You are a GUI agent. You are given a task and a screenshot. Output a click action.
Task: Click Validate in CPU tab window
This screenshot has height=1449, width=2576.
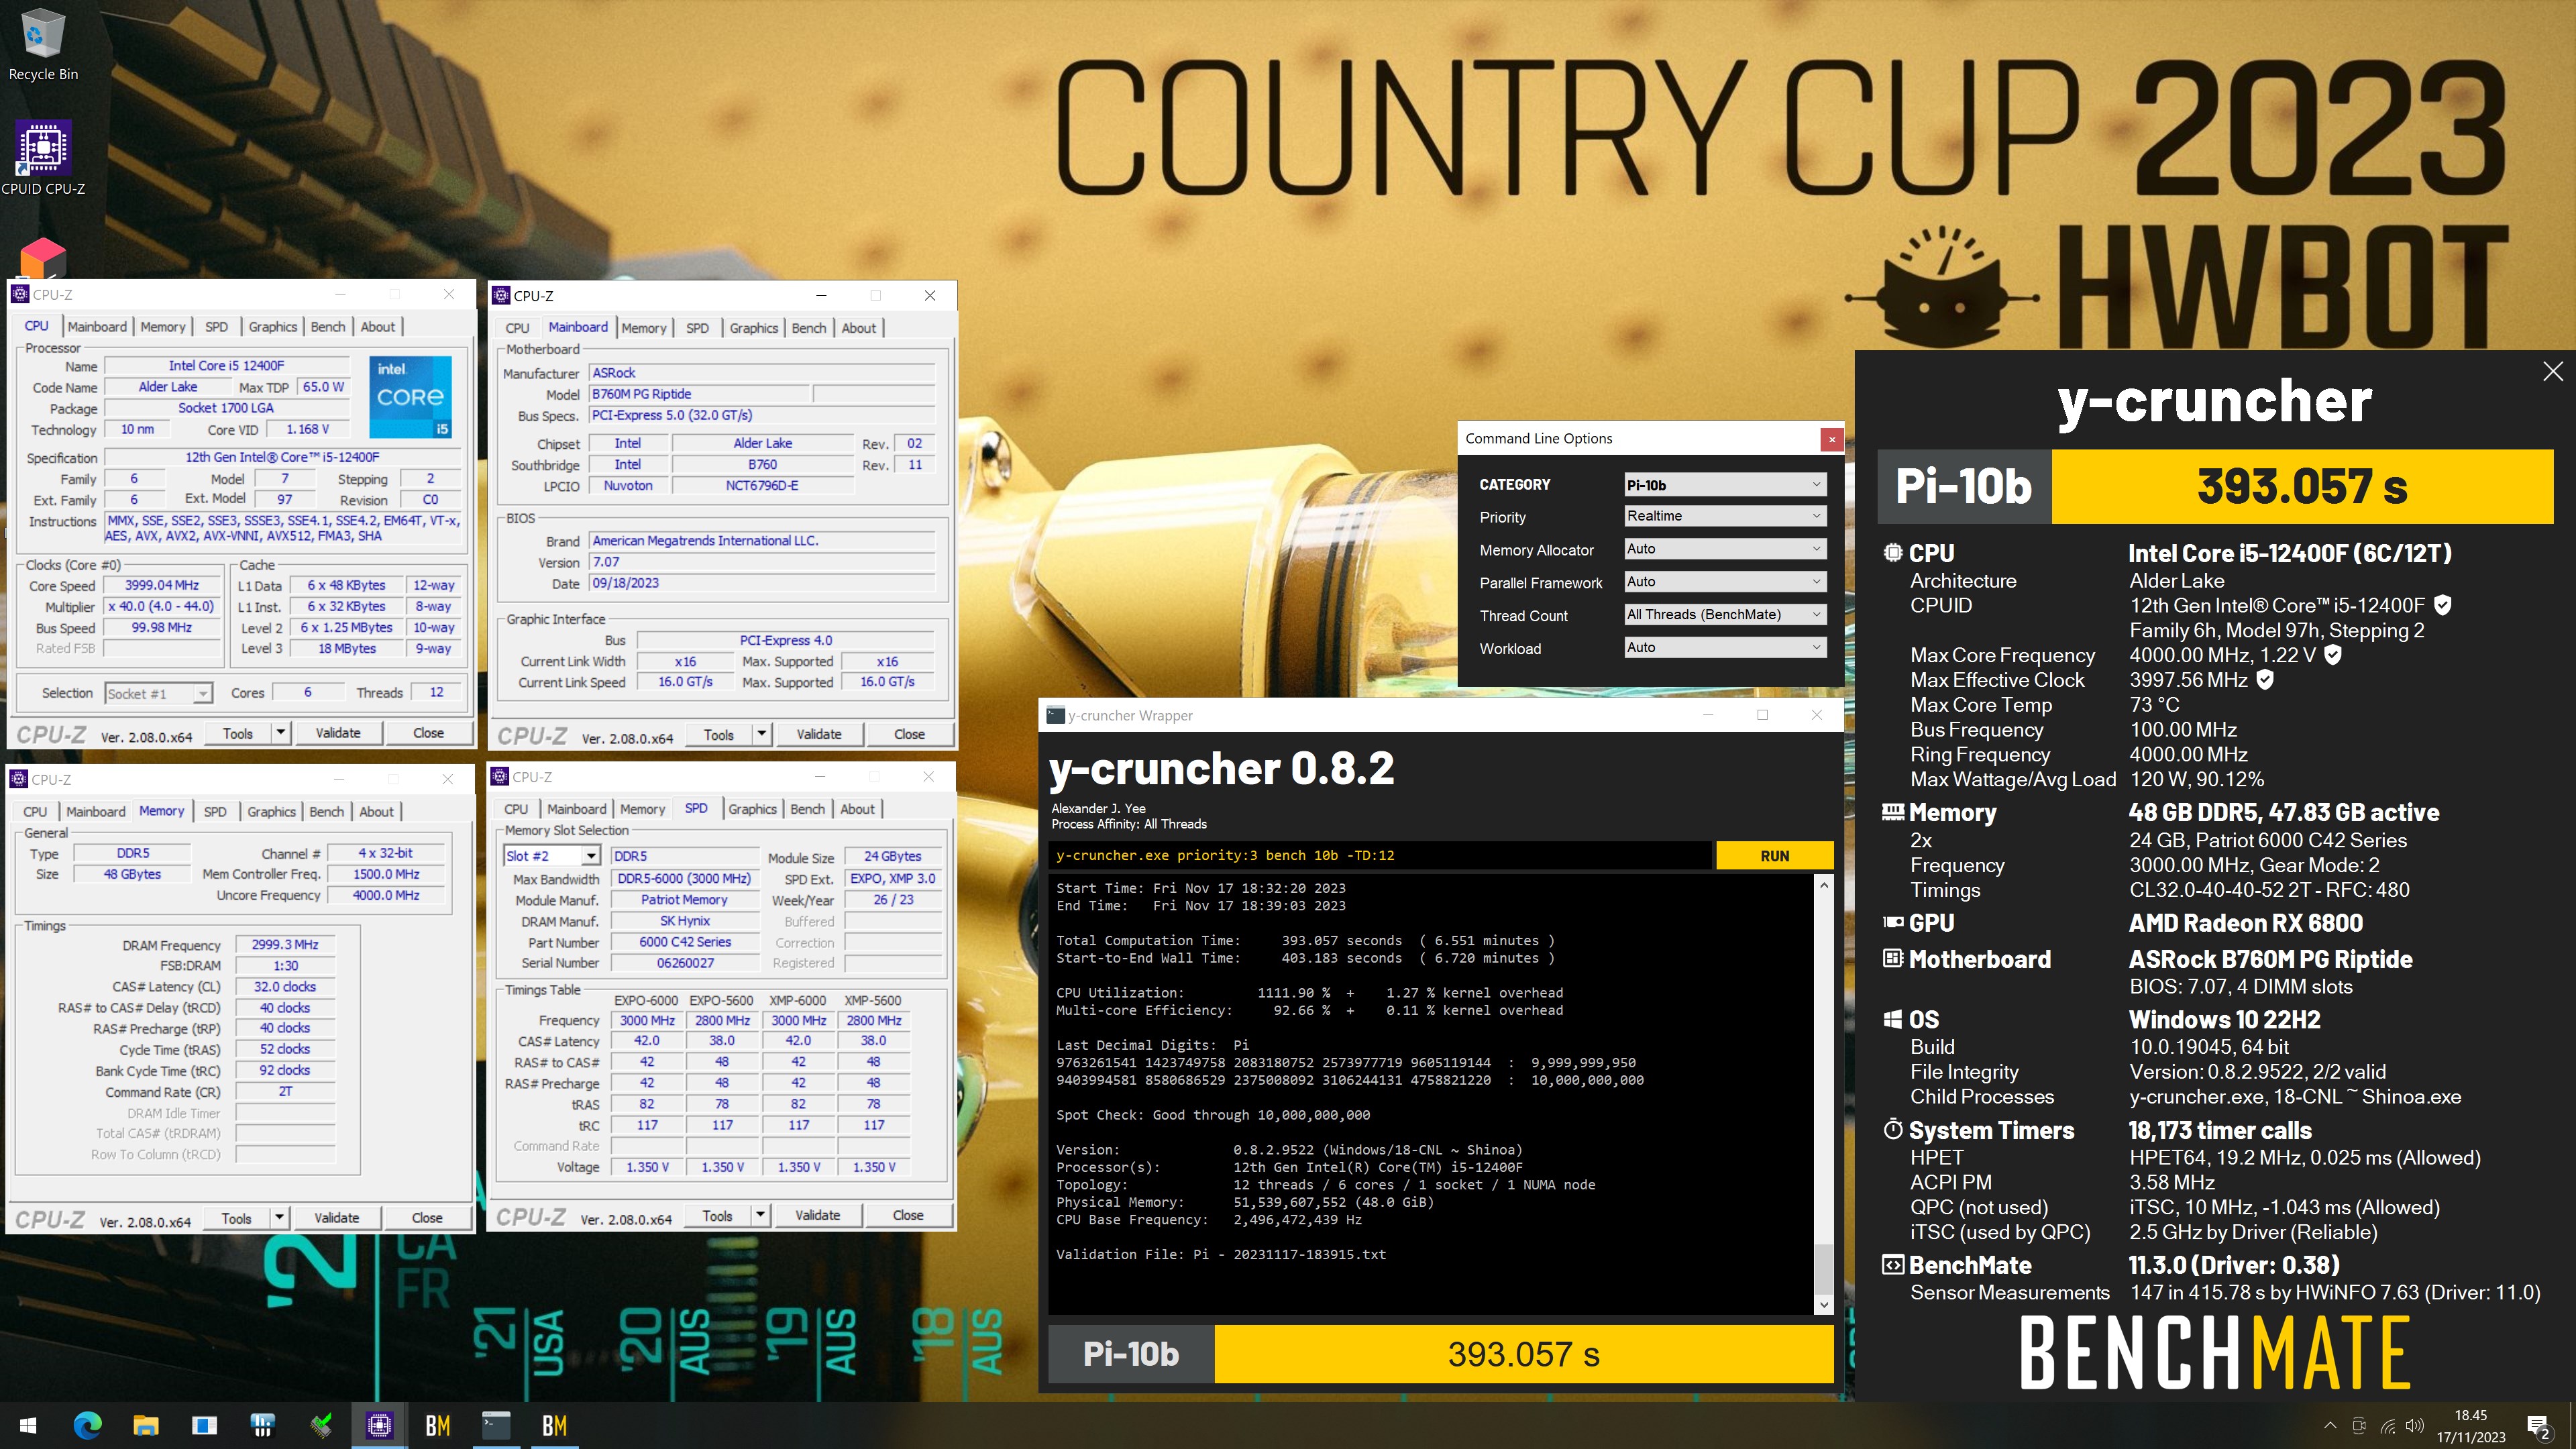click(x=338, y=733)
